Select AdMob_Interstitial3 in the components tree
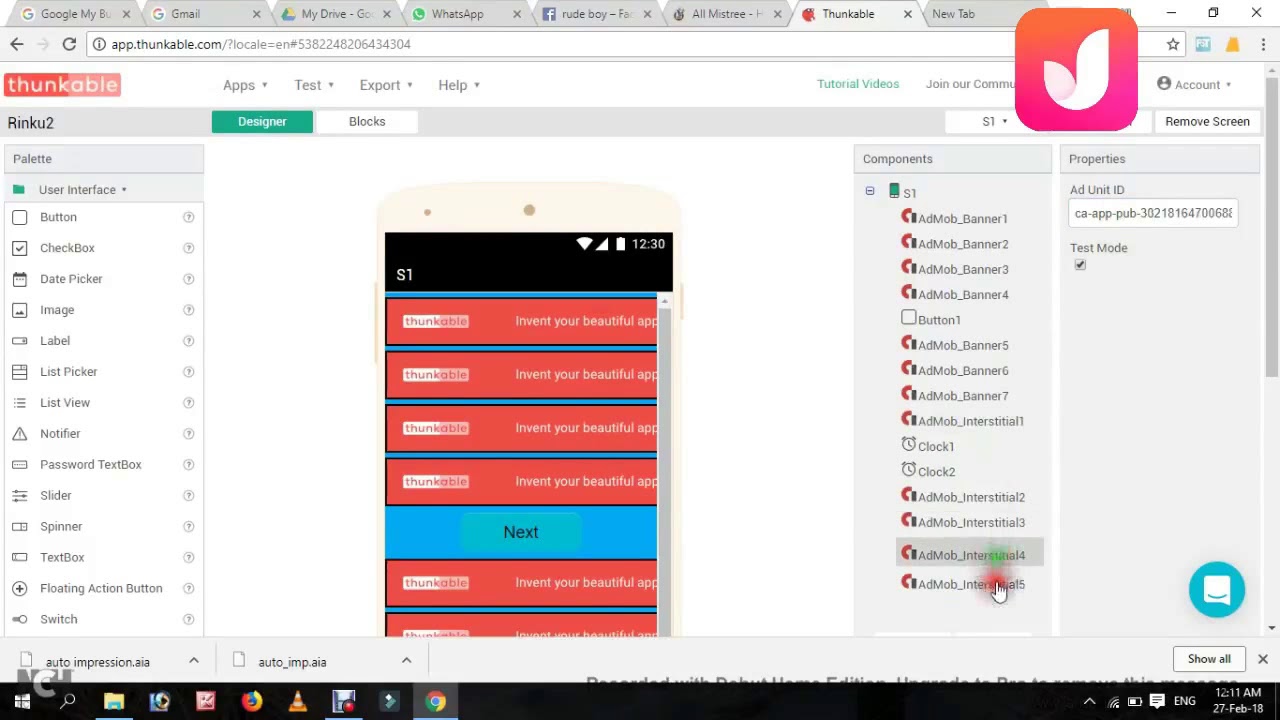 (971, 522)
